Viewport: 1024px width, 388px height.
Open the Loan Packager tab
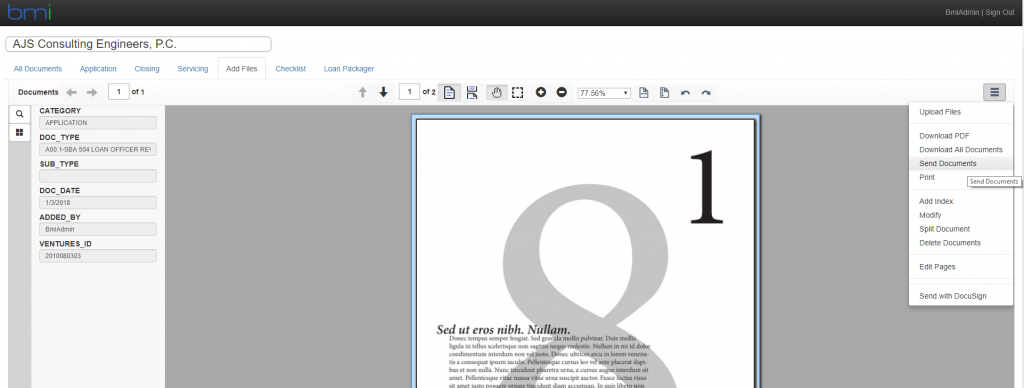349,69
